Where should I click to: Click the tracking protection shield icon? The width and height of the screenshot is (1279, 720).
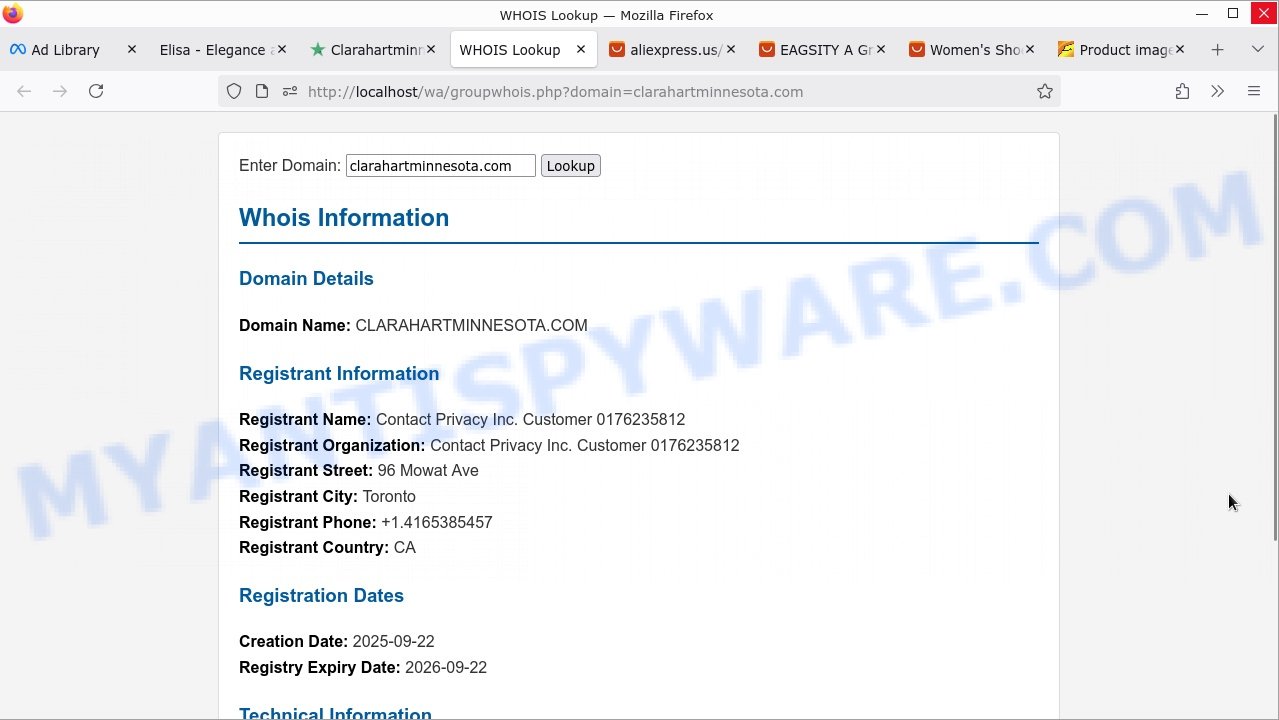pyautogui.click(x=234, y=91)
